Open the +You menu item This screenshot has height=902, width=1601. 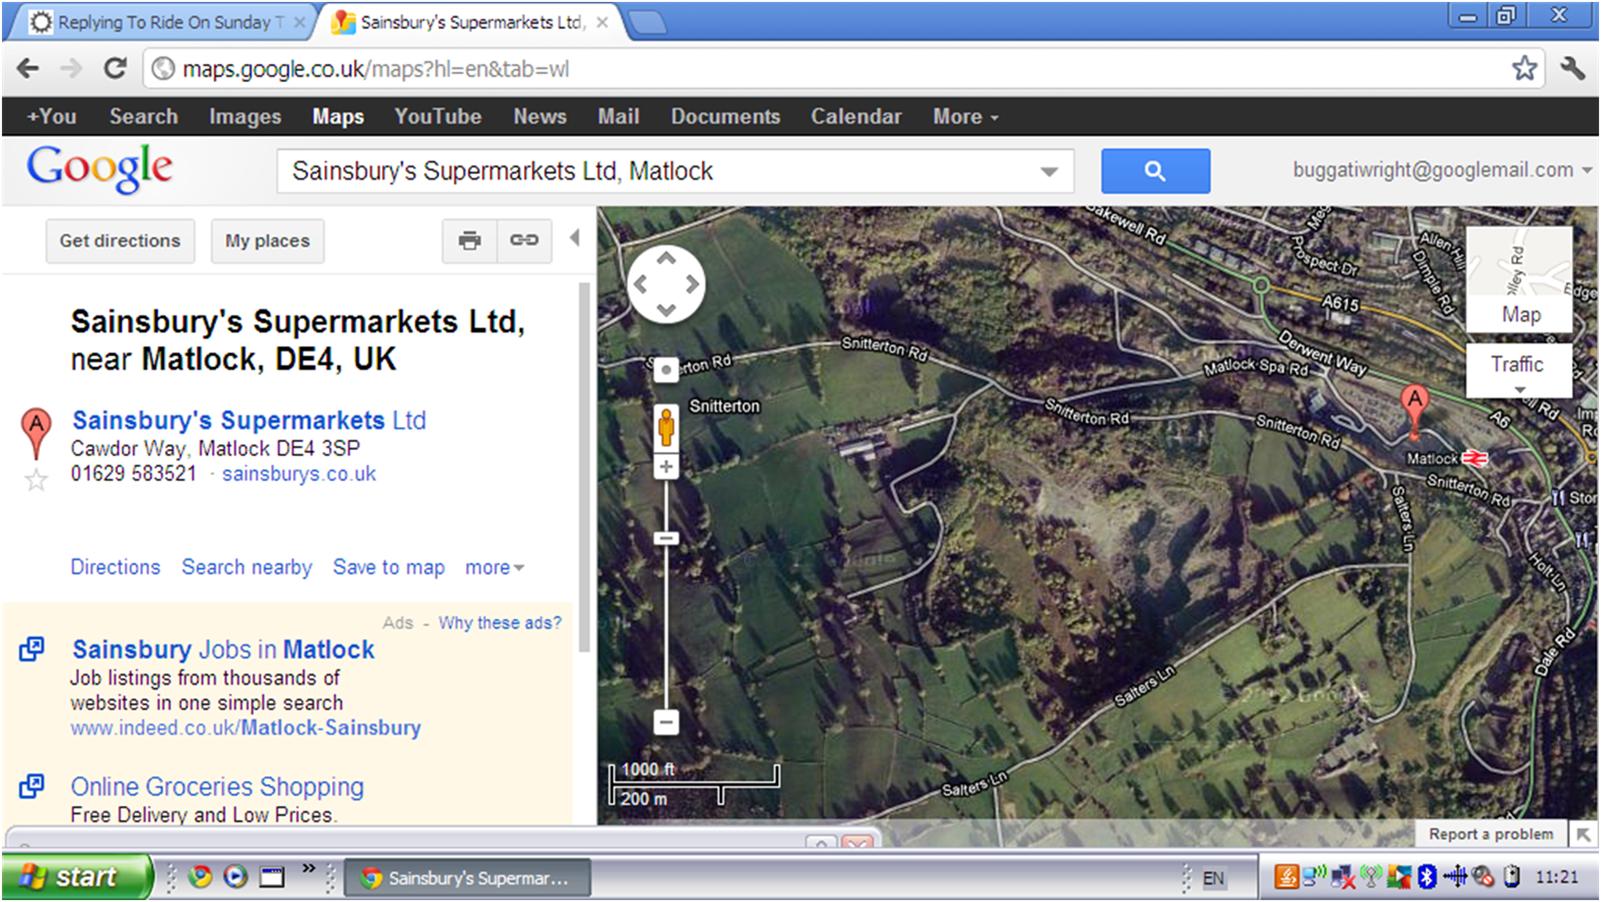pos(51,117)
